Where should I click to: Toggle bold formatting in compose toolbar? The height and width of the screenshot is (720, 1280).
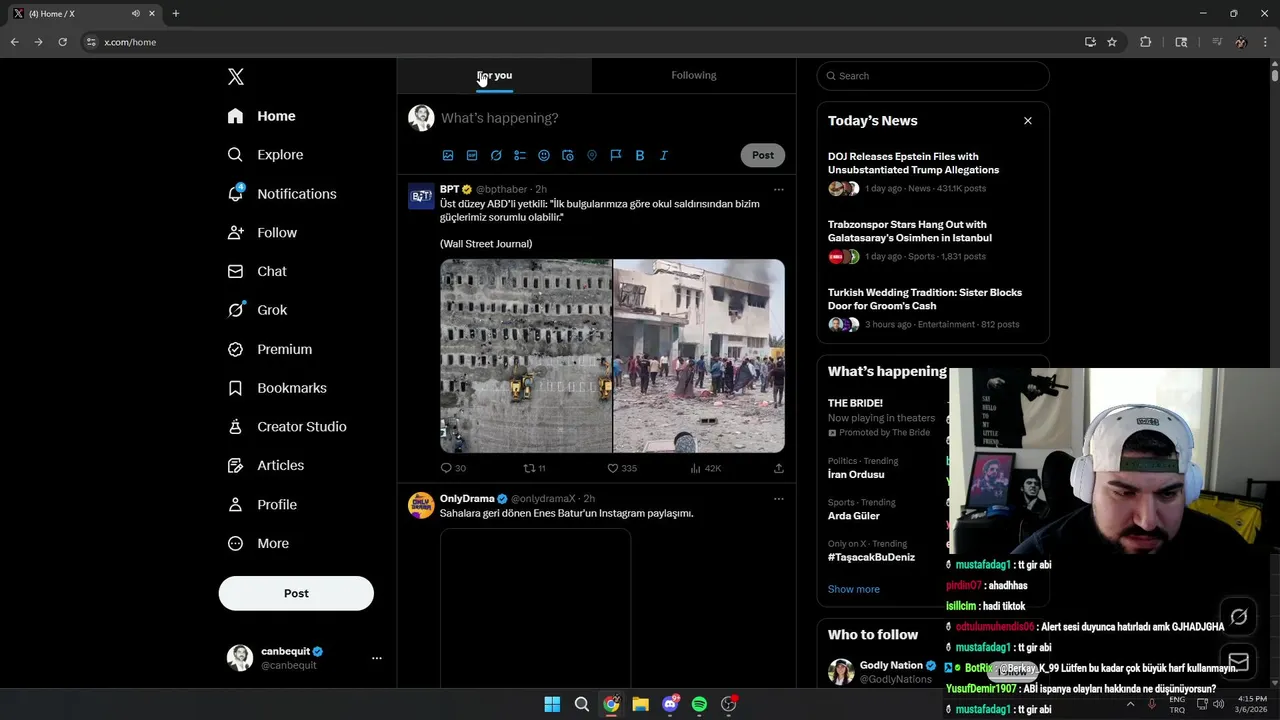tap(640, 155)
